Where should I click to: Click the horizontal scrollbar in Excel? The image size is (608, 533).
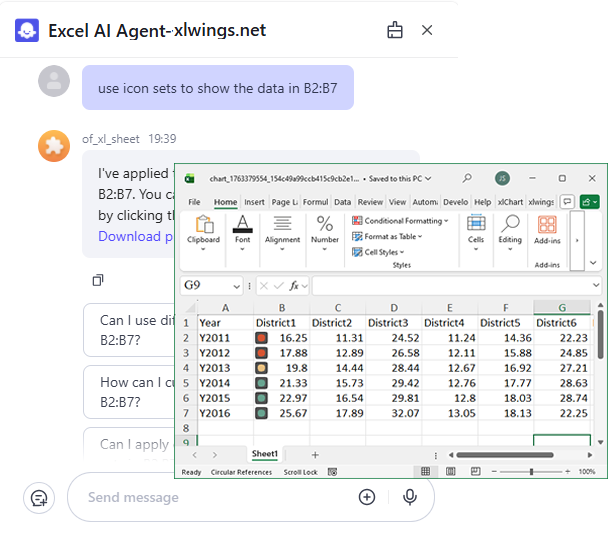pos(505,455)
